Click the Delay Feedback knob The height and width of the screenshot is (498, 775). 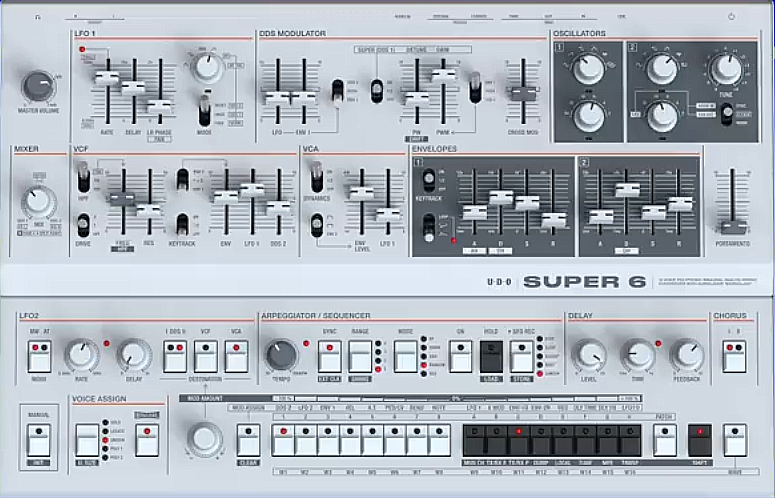(686, 355)
